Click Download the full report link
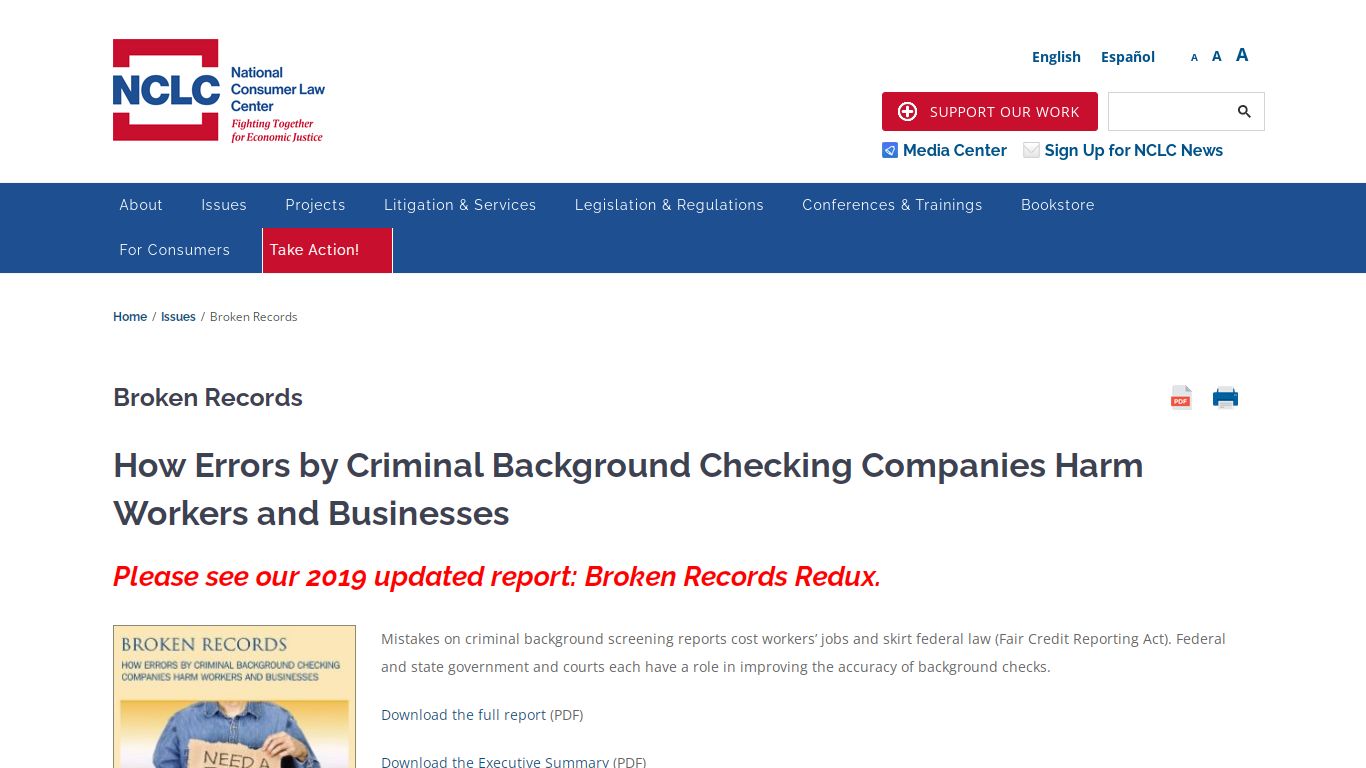Screen dimensions: 1366x768 coord(463,715)
